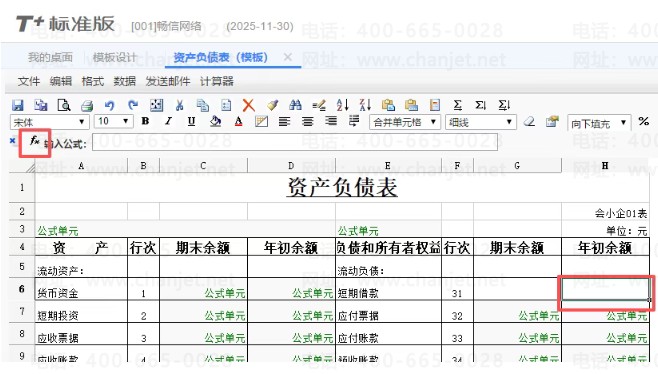Click the Sigma with down arrow icon
The image size is (658, 374).
point(480,105)
